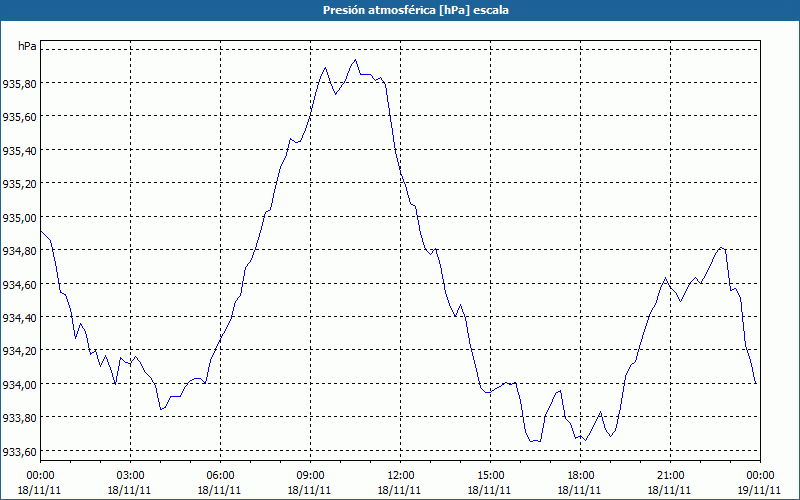Screen dimensions: 800x500
Task: Select the 935,60 axis value
Action: tap(19, 117)
